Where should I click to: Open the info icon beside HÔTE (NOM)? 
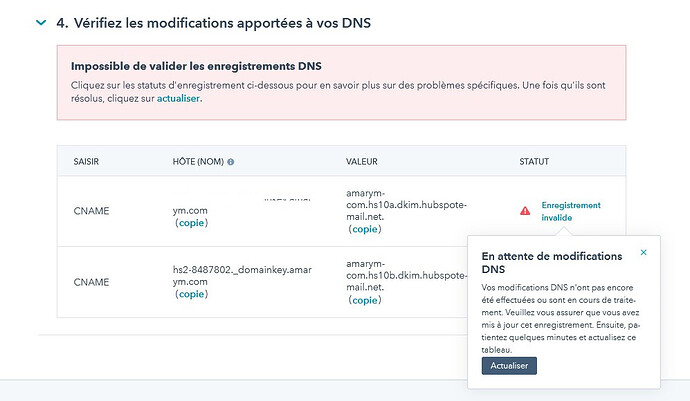(231, 162)
